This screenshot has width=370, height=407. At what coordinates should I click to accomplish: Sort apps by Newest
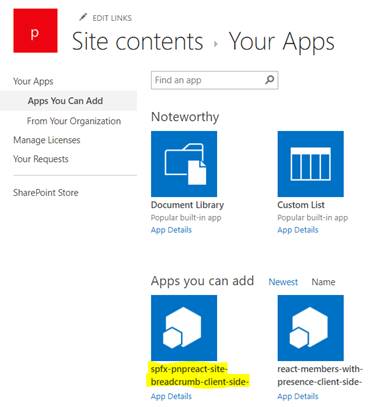(283, 282)
